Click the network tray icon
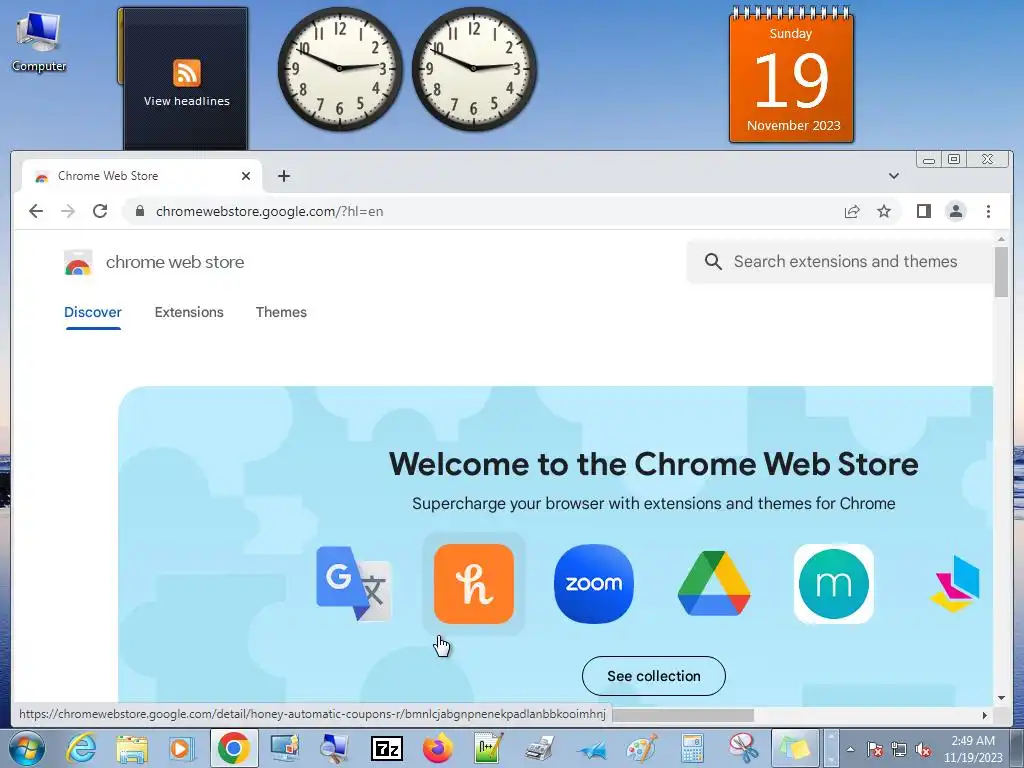 click(x=899, y=749)
